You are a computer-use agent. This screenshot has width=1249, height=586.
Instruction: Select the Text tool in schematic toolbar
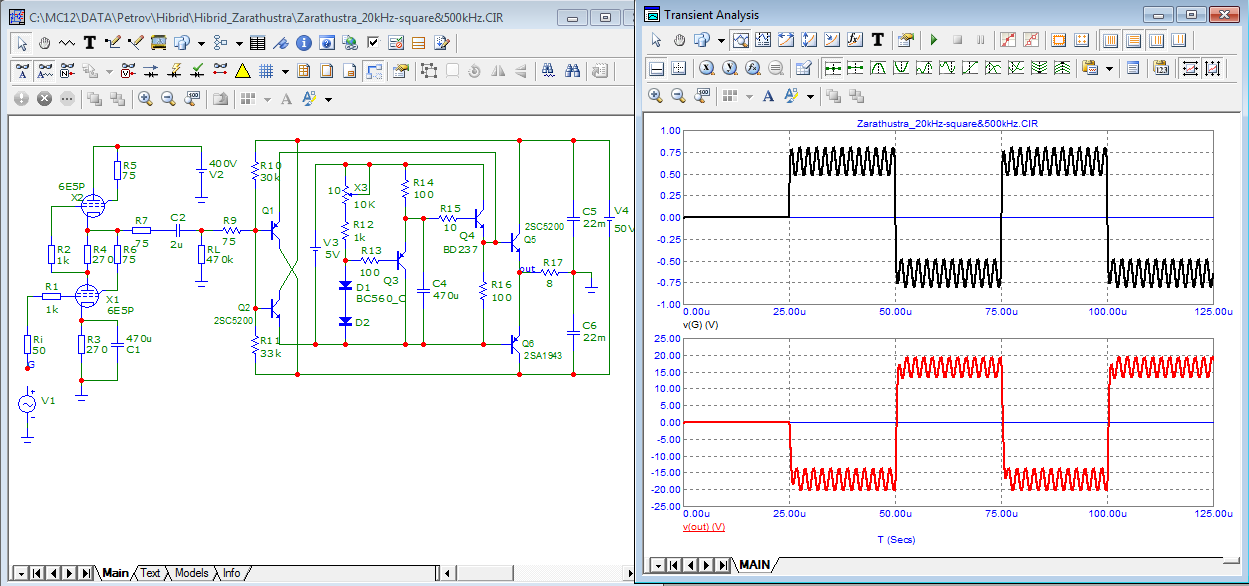point(89,43)
